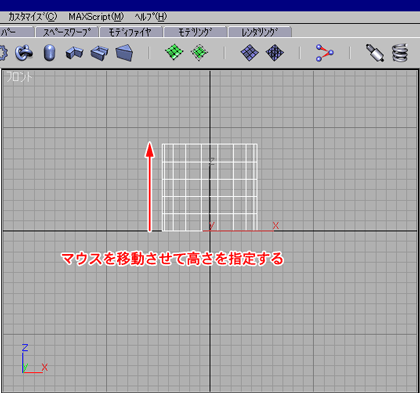The image size is (420, 393).
Task: Select the second blue NURBS CV surface icon
Action: point(275,53)
